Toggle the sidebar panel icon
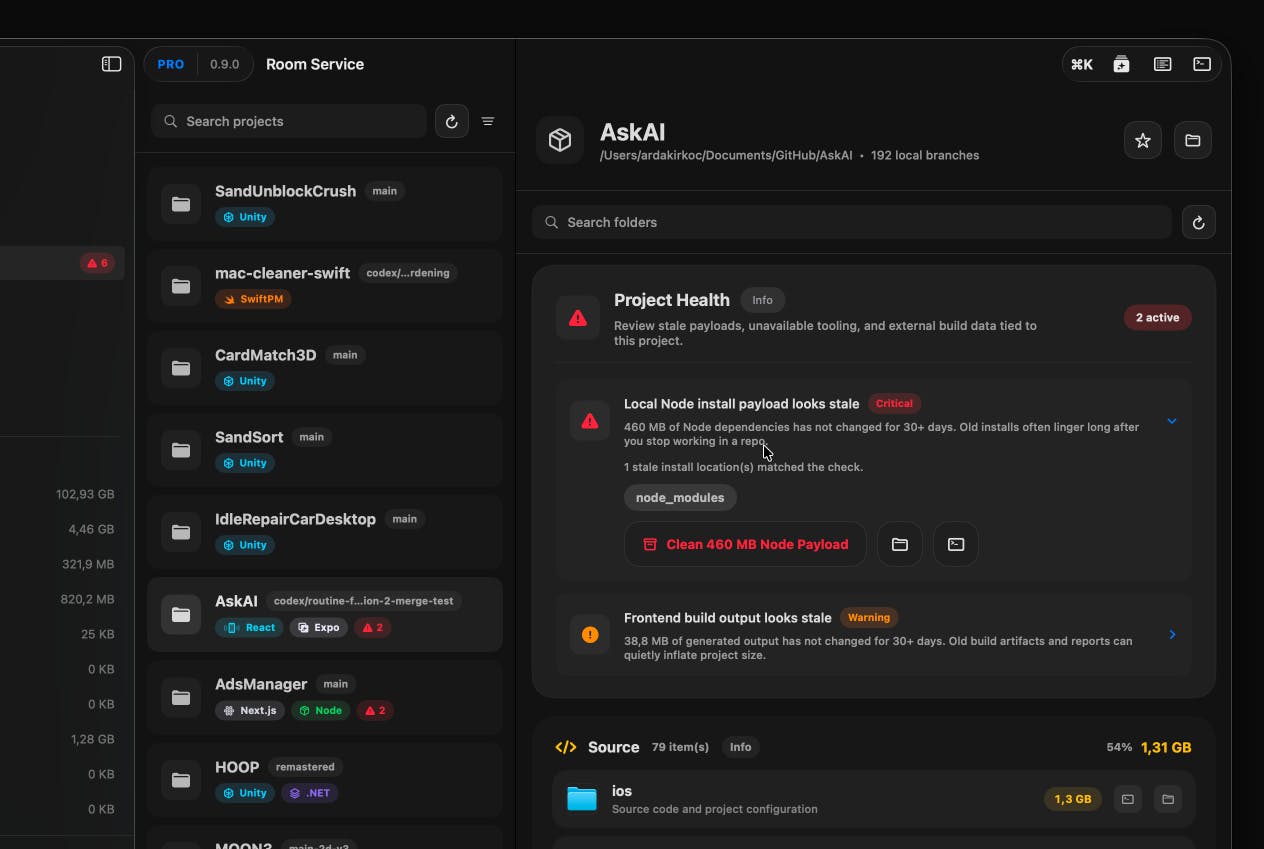1264x849 pixels. pos(112,64)
